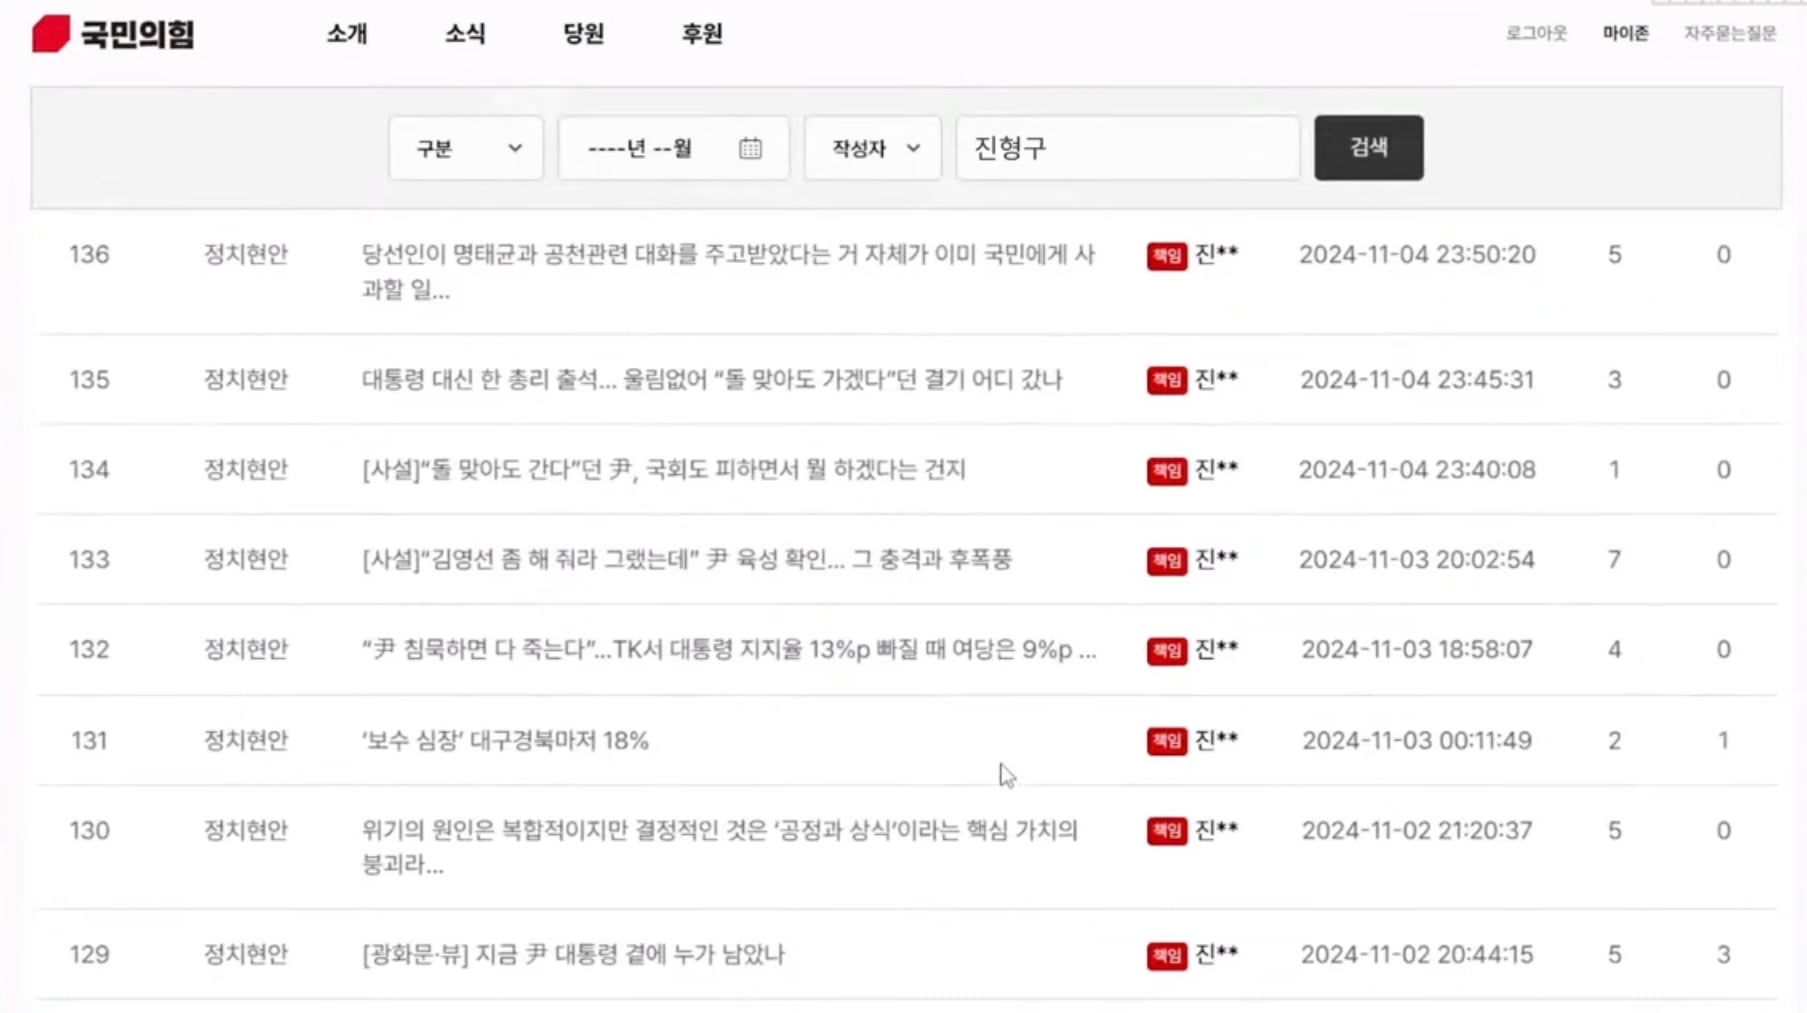Click comment count 3 on row 129
Screen dimensions: 1807x1013
(x=1723, y=955)
